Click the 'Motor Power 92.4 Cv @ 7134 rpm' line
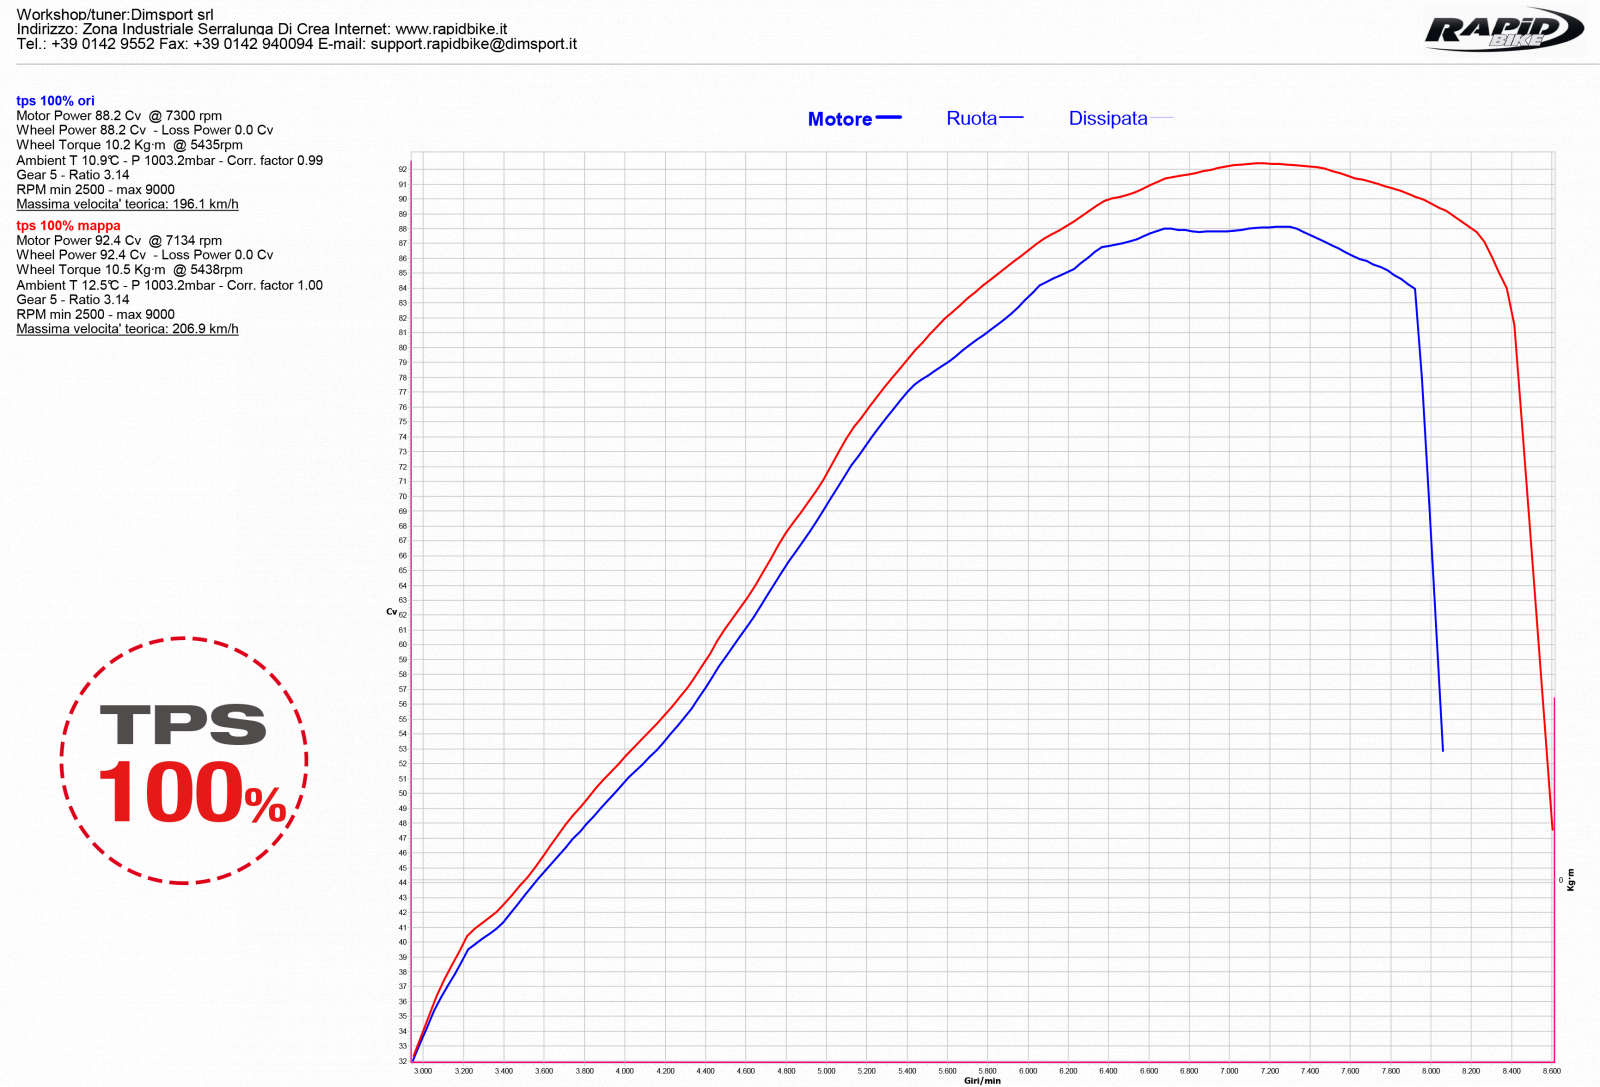The image size is (1600, 1087). coord(119,241)
